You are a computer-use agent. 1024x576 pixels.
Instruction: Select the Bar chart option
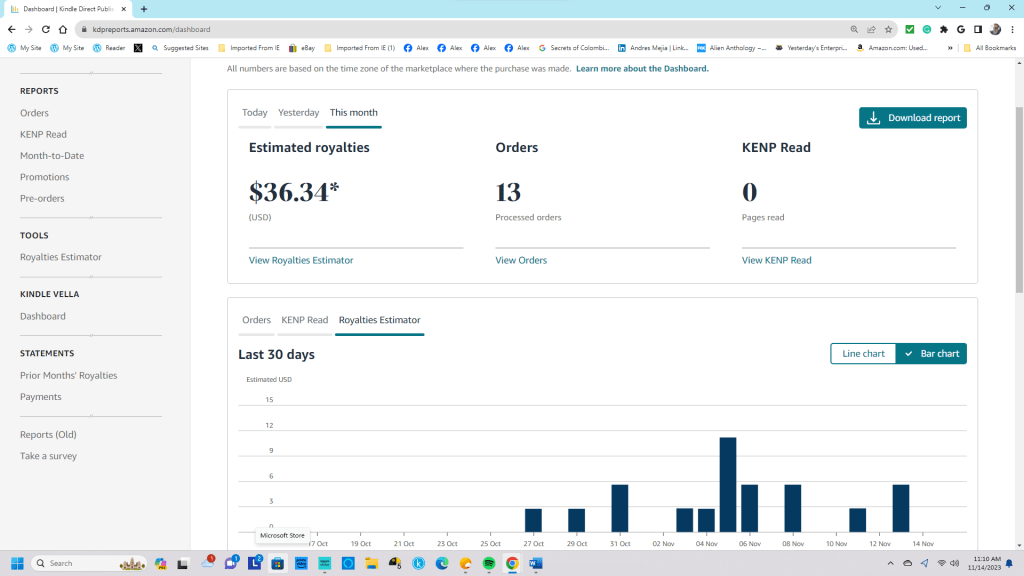931,354
